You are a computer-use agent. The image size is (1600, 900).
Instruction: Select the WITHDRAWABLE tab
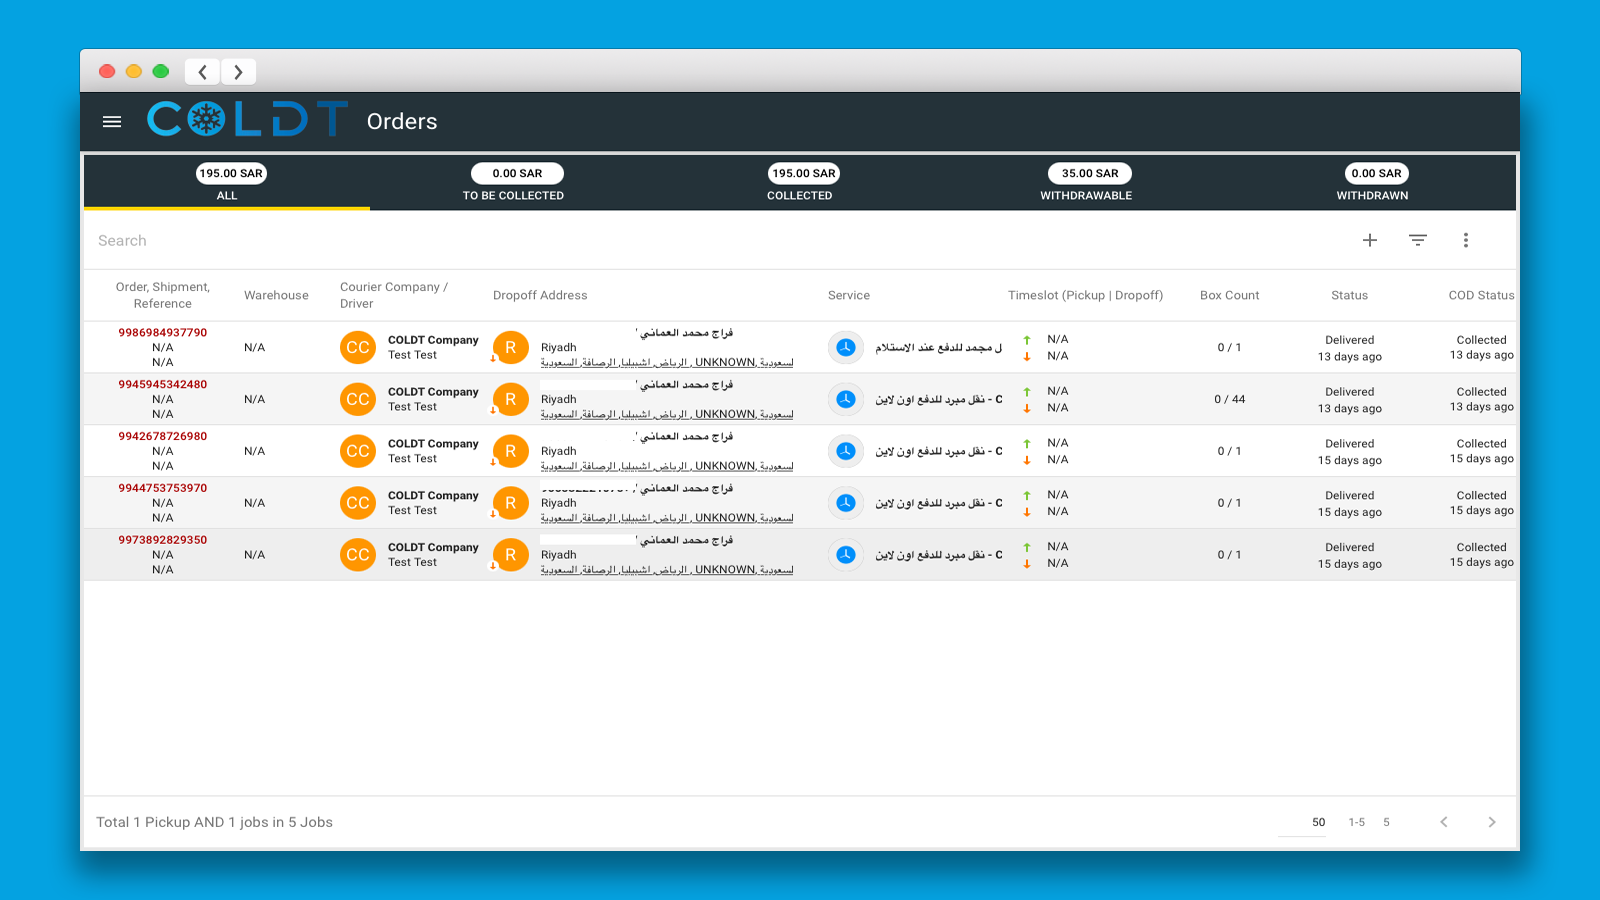click(x=1086, y=183)
